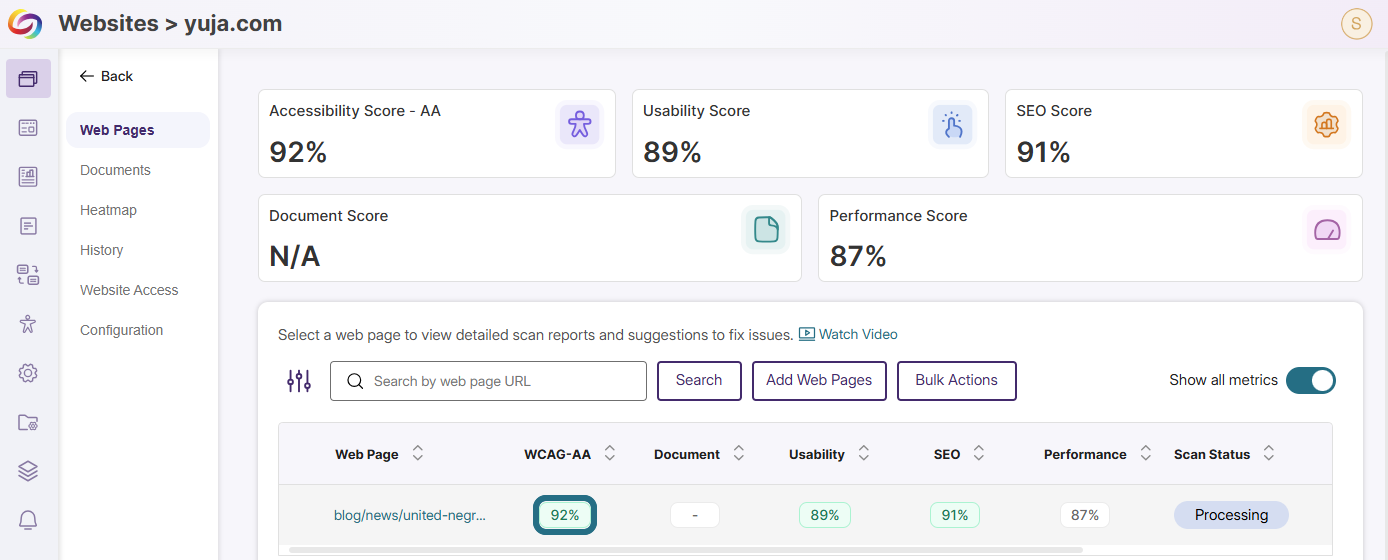This screenshot has height=560, width=1388.
Task: Click the Watch Video play icon
Action: point(807,335)
